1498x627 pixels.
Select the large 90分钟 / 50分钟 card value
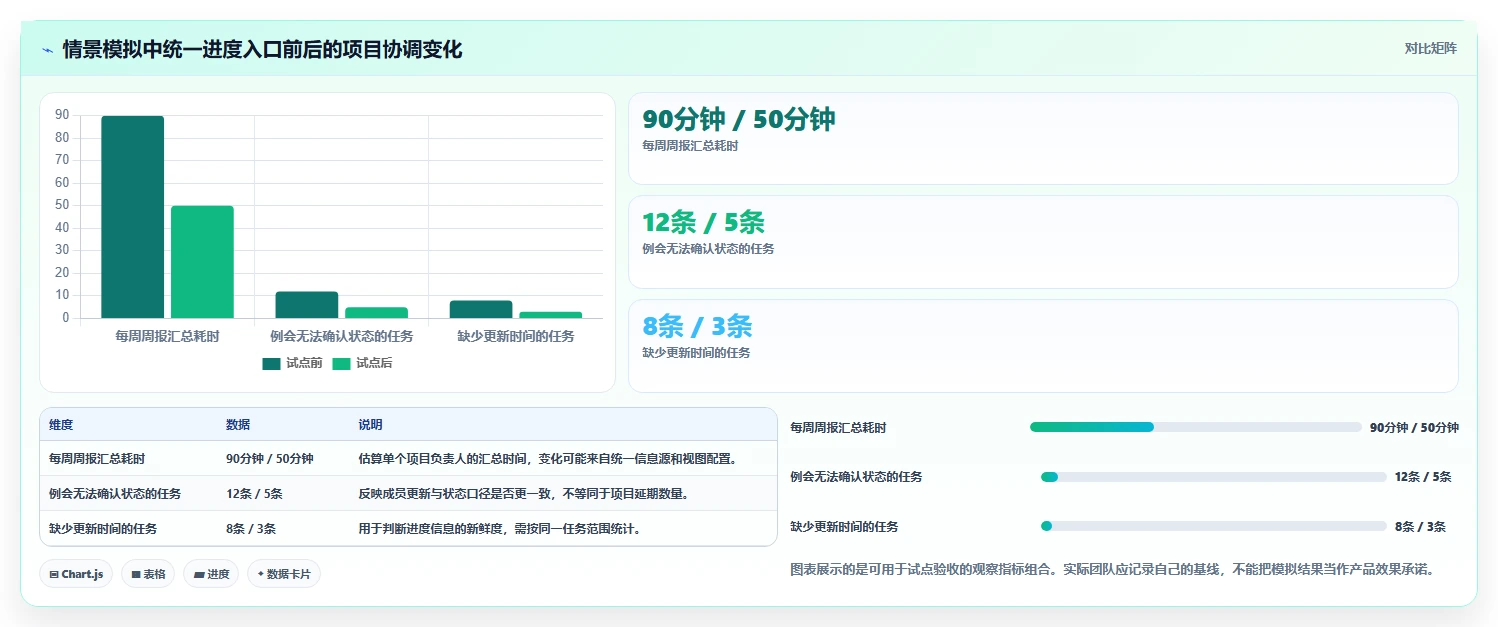pos(738,120)
